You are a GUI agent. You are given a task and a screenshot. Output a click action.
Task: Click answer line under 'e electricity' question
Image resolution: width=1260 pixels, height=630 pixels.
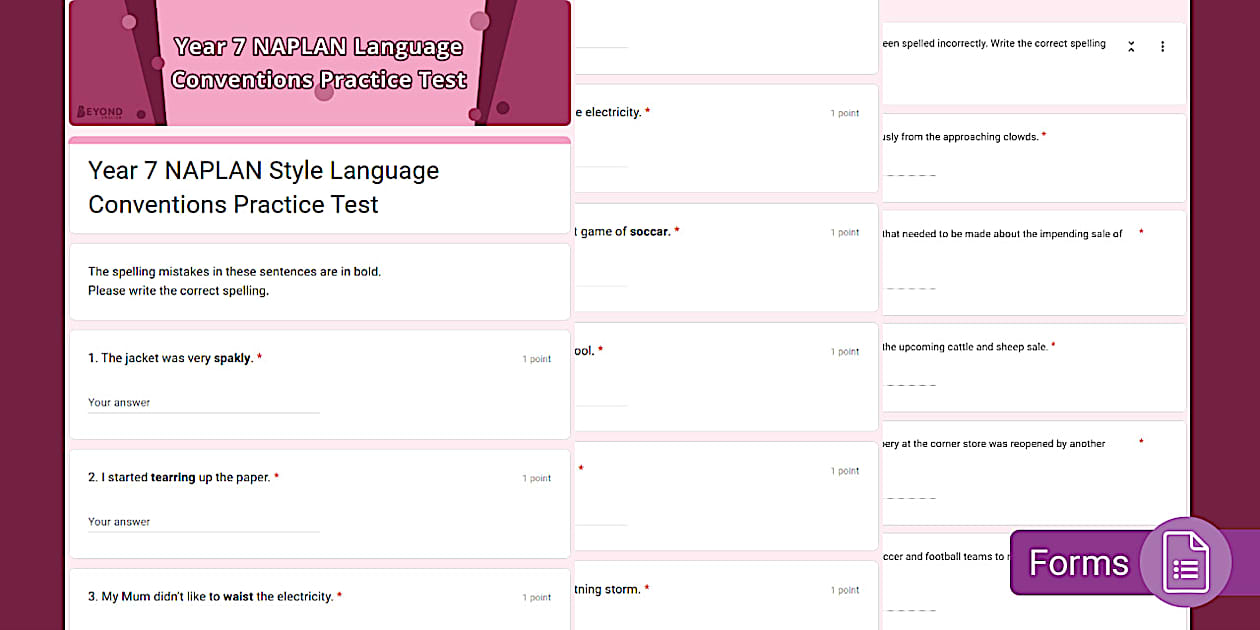[x=601, y=166]
